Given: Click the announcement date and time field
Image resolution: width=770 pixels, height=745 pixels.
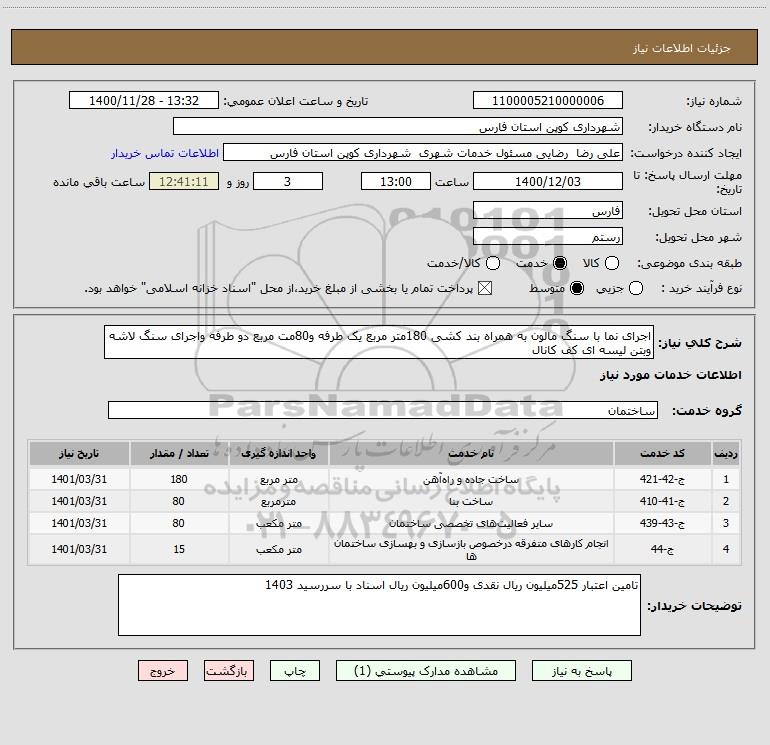Looking at the screenshot, I should [144, 101].
